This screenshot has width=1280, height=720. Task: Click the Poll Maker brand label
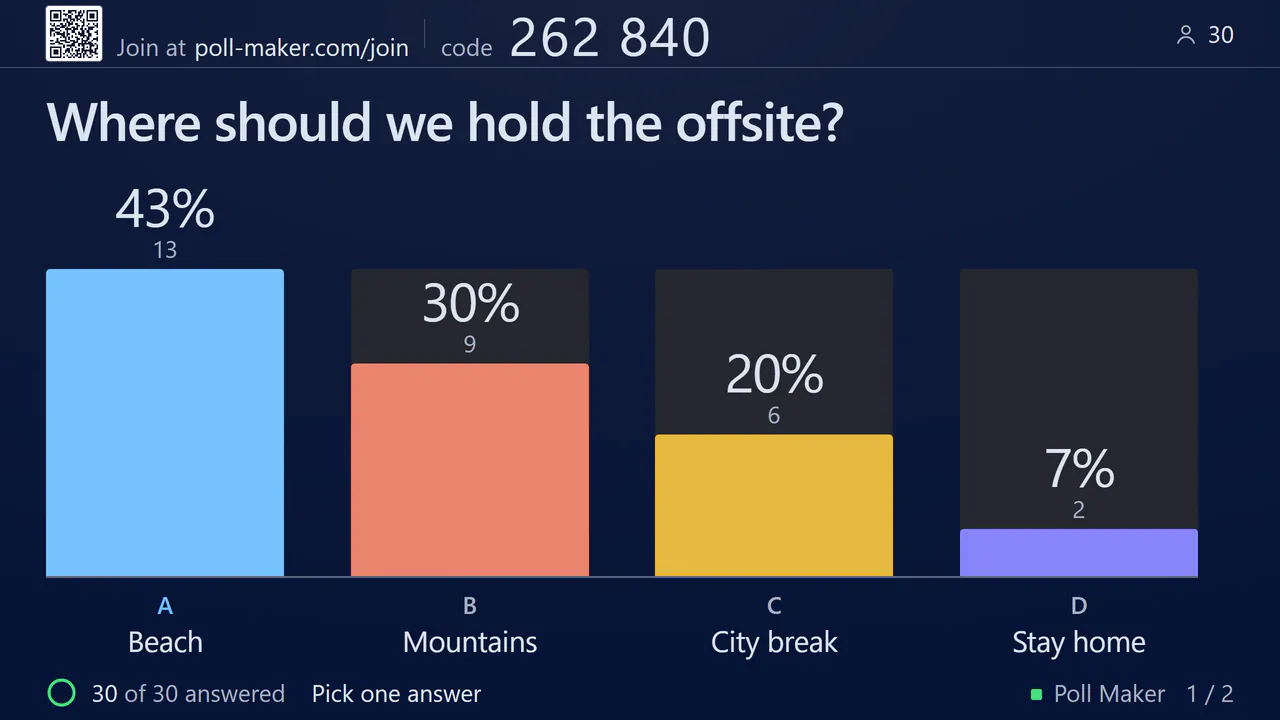tap(1109, 694)
